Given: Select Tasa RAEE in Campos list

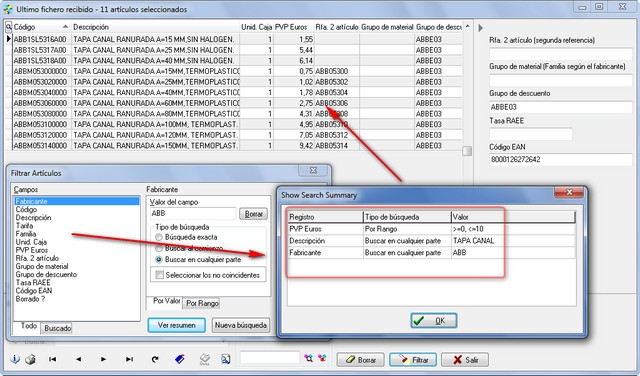Looking at the screenshot, I should click(x=33, y=283).
